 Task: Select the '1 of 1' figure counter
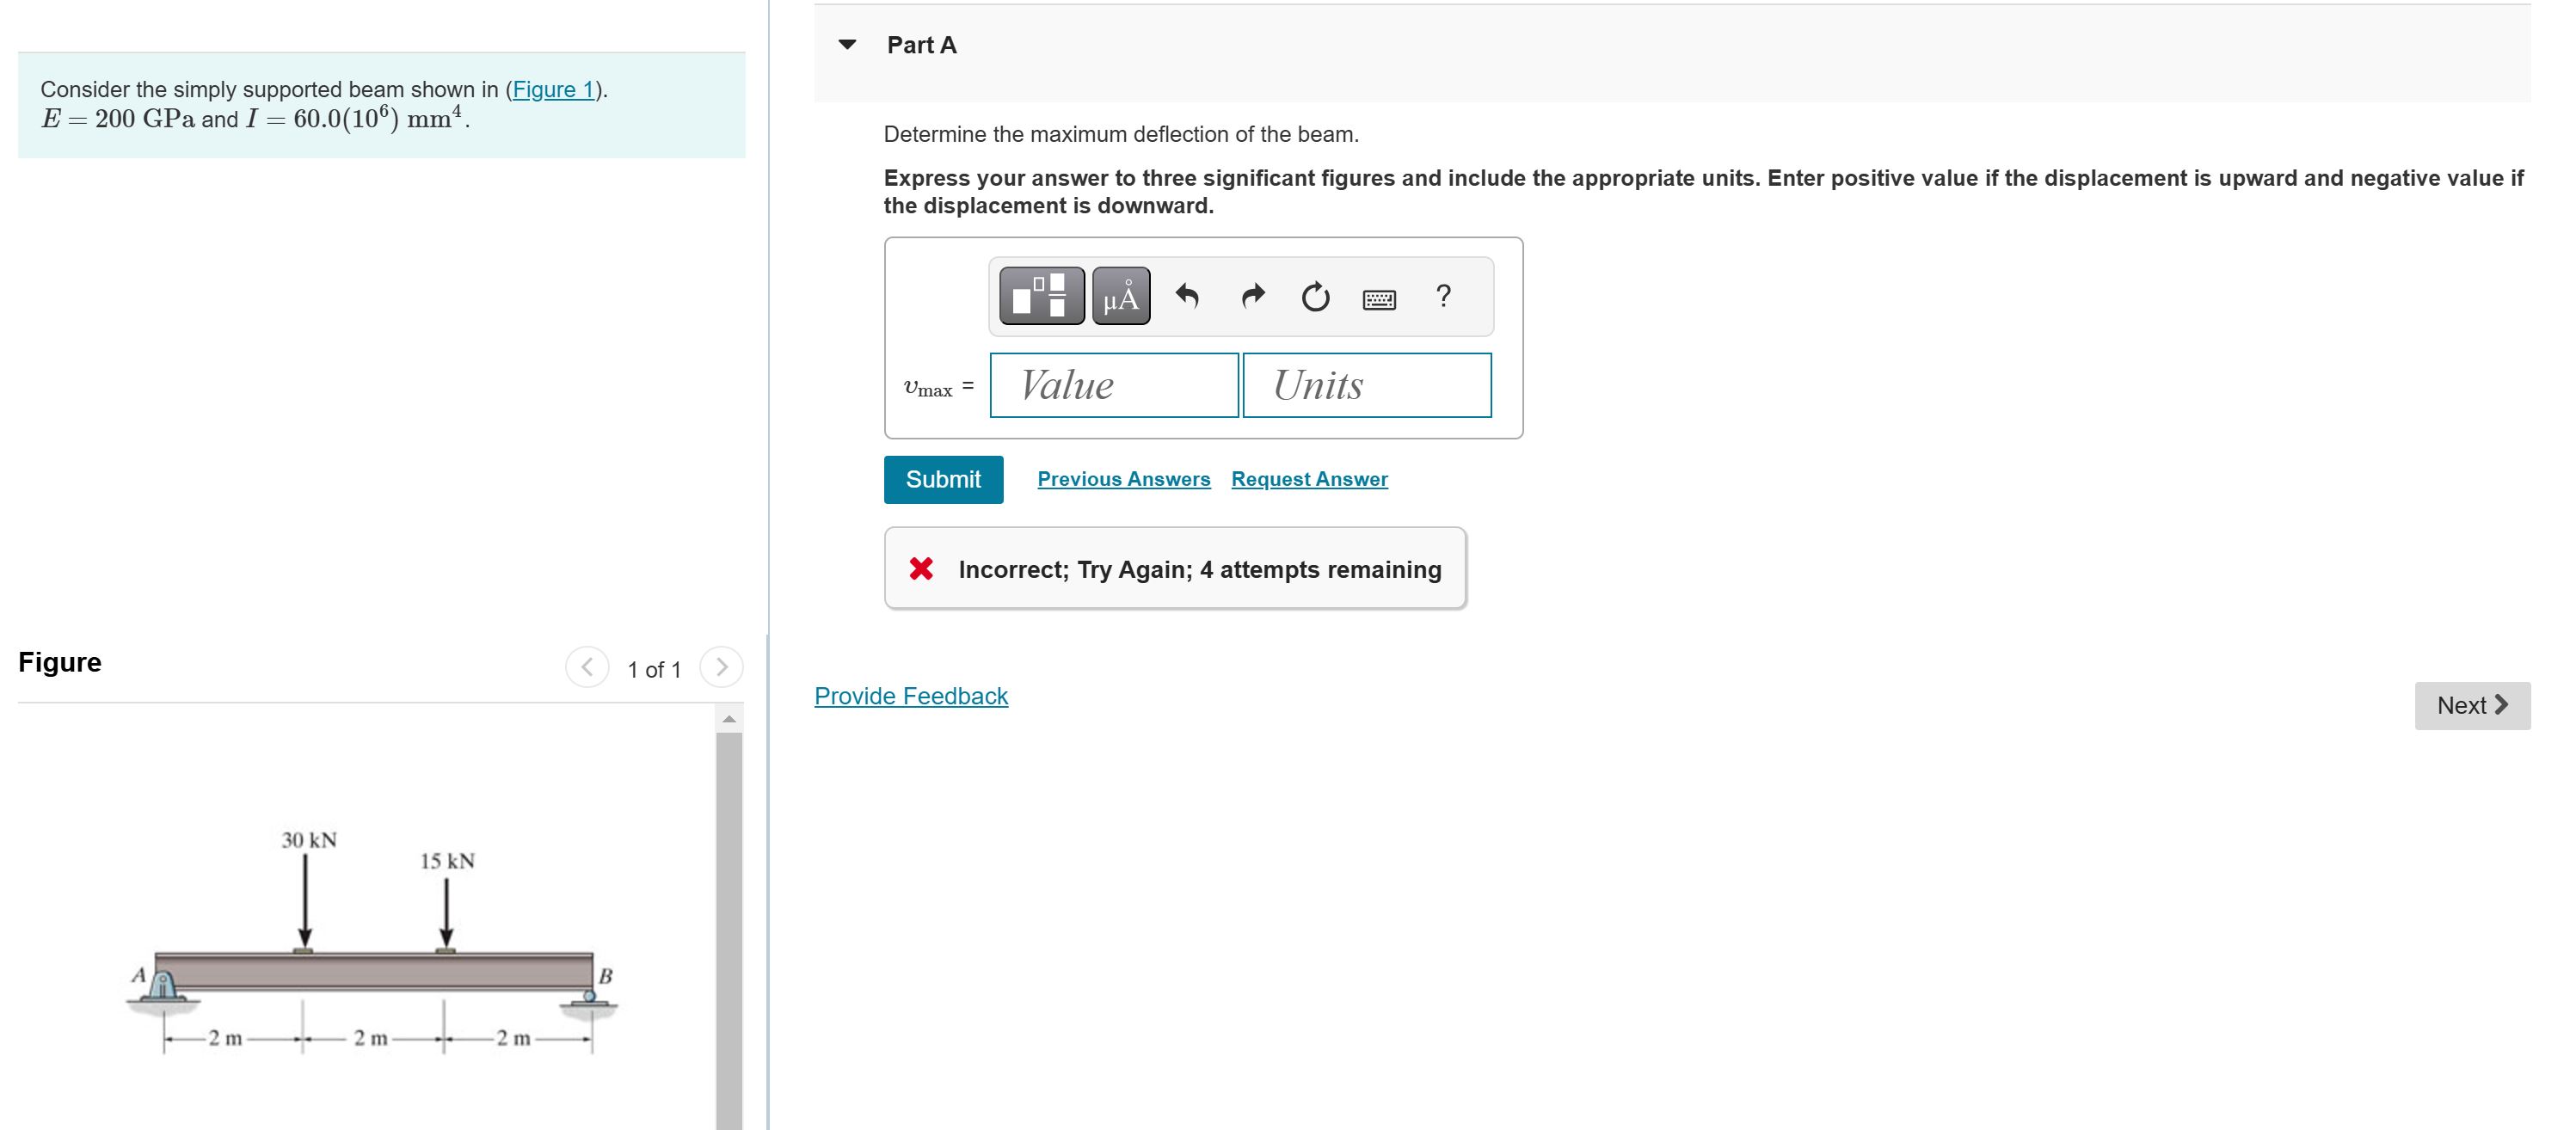(654, 670)
